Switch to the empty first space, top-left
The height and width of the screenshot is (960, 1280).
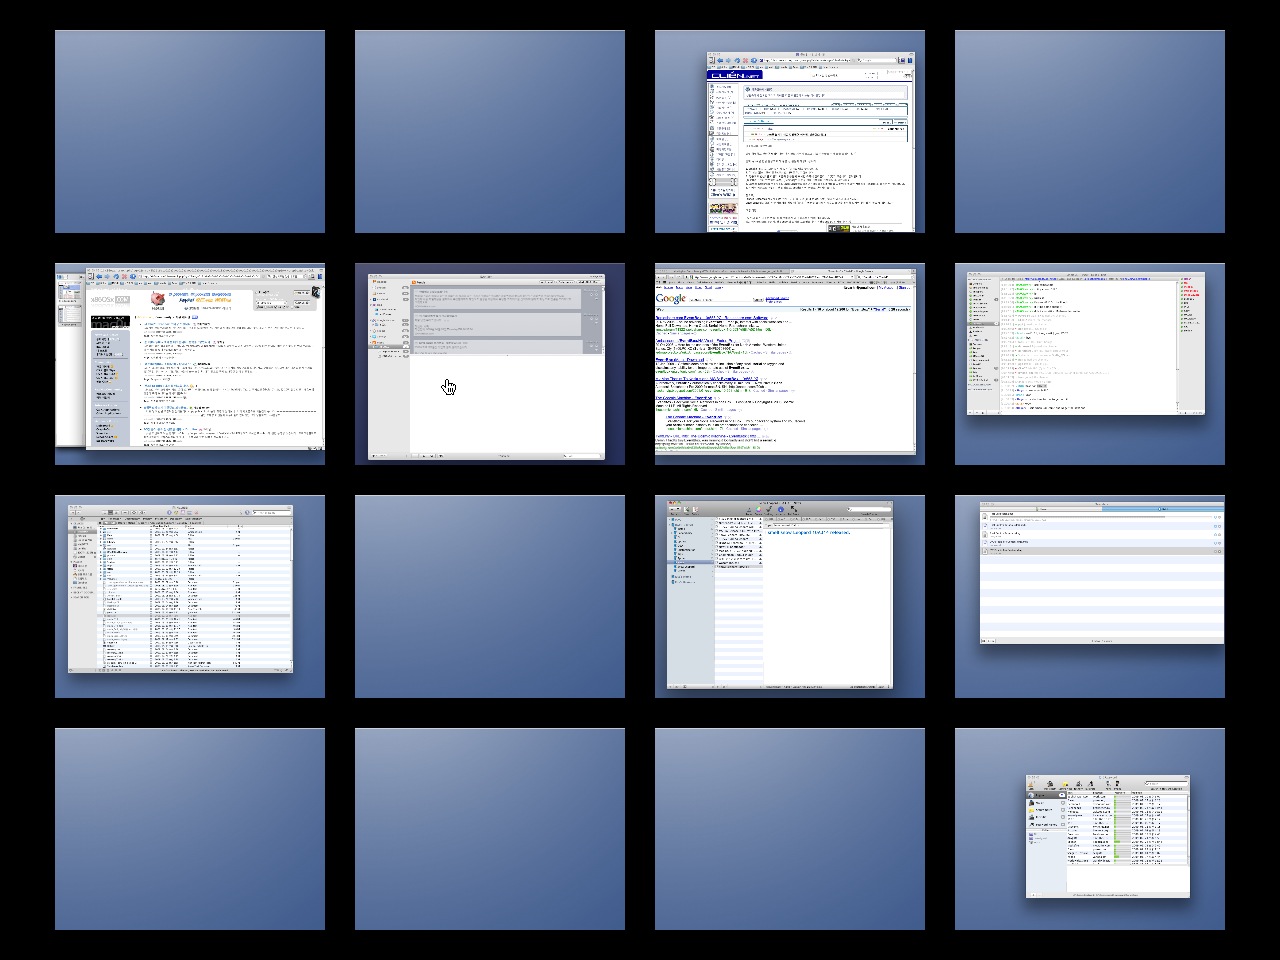(190, 131)
